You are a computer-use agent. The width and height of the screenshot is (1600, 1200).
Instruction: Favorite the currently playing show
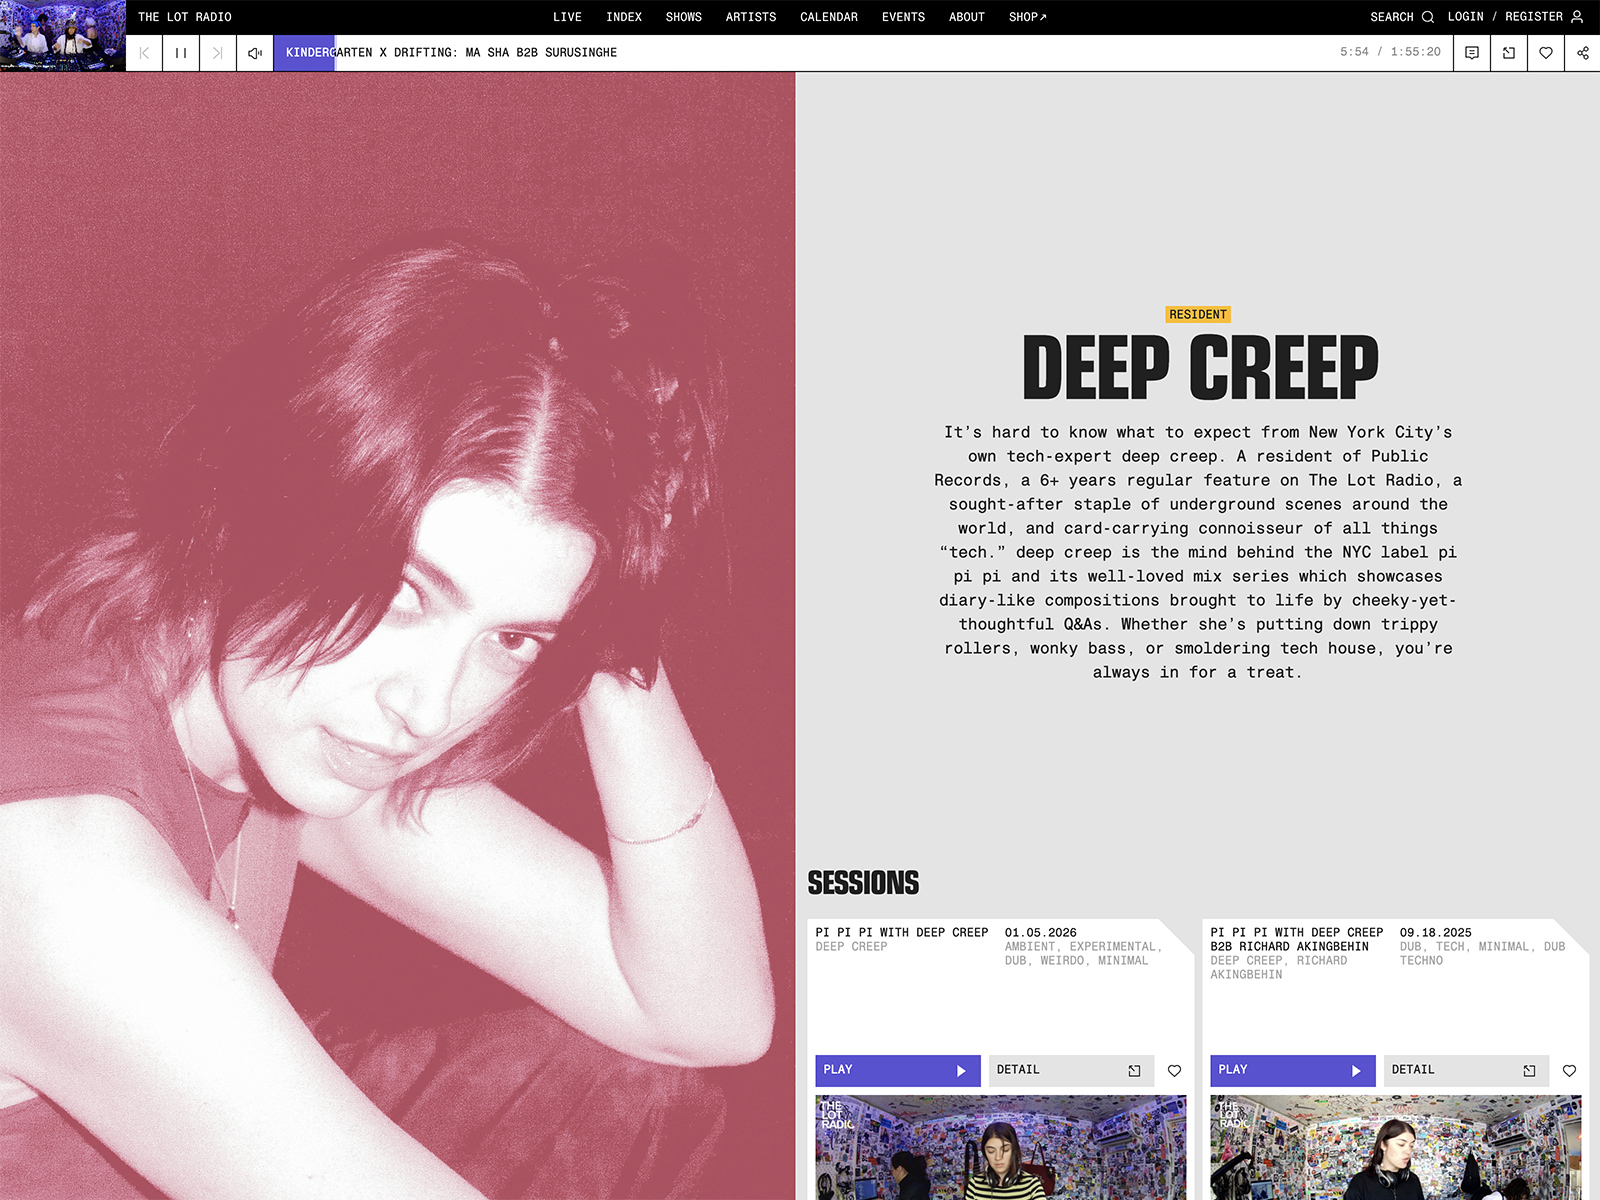(1546, 53)
